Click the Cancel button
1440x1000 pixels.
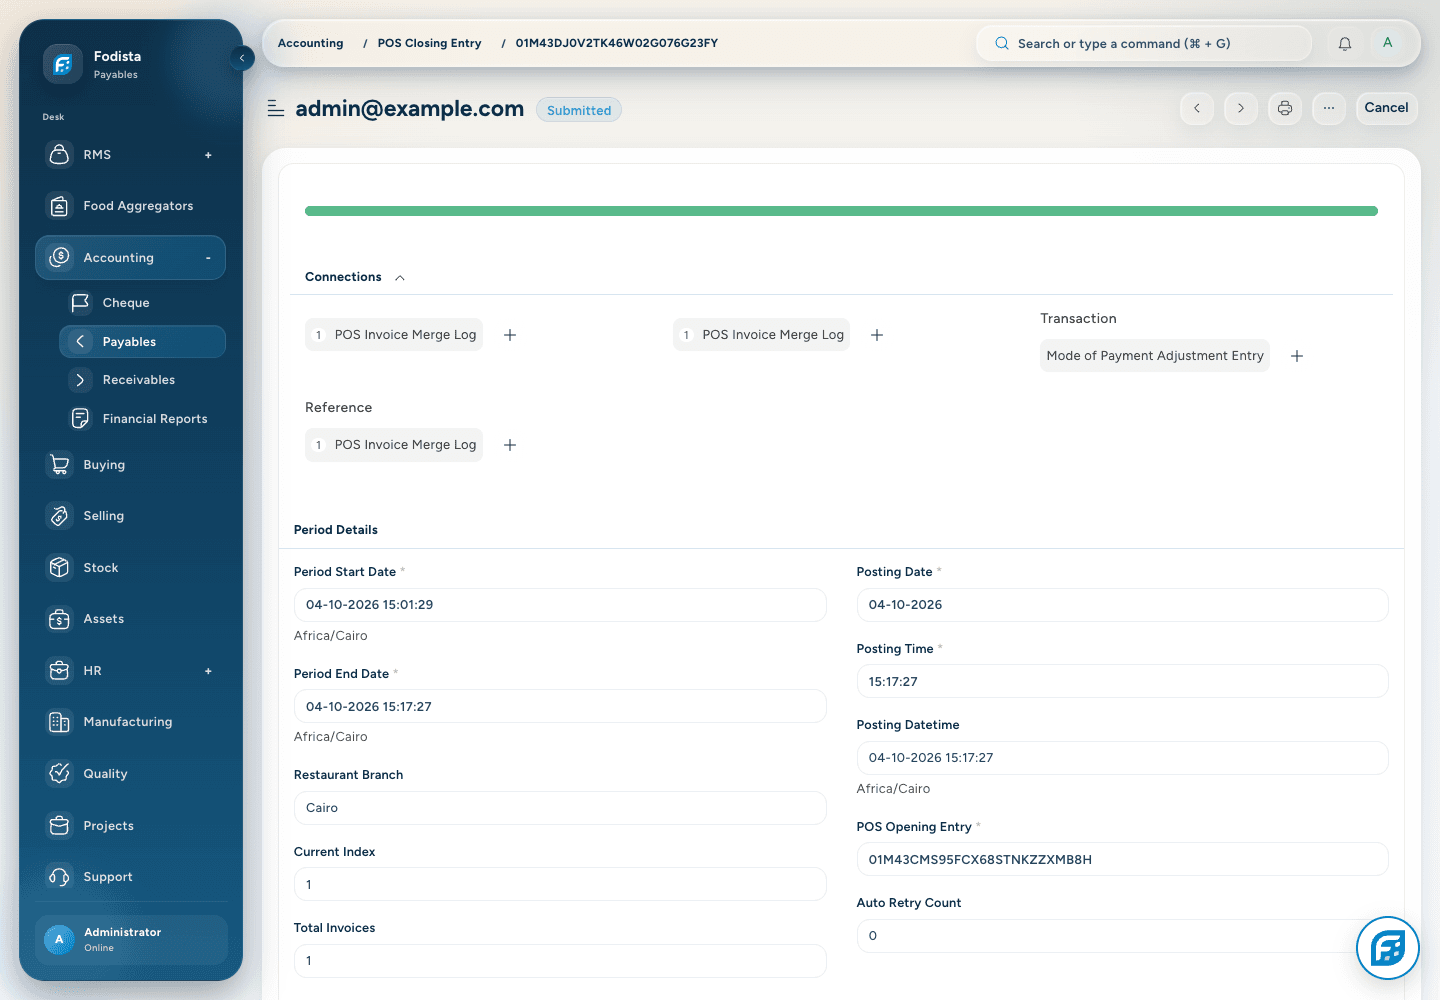(x=1386, y=108)
